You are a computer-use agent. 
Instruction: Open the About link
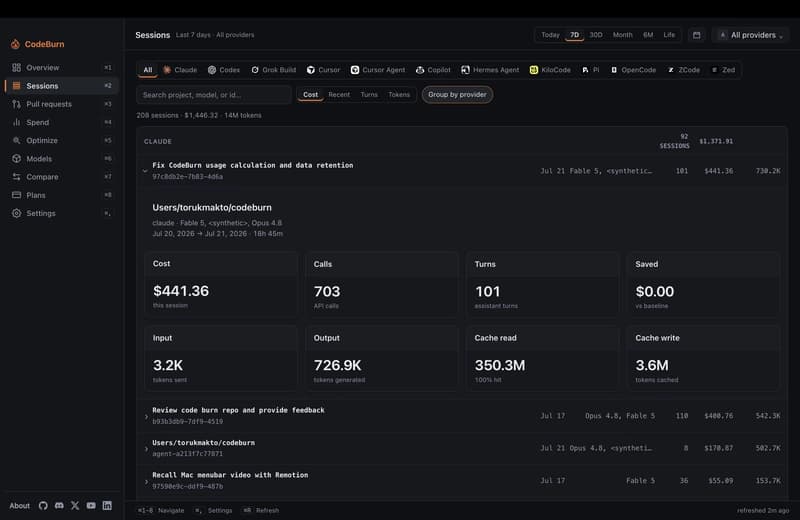click(19, 506)
